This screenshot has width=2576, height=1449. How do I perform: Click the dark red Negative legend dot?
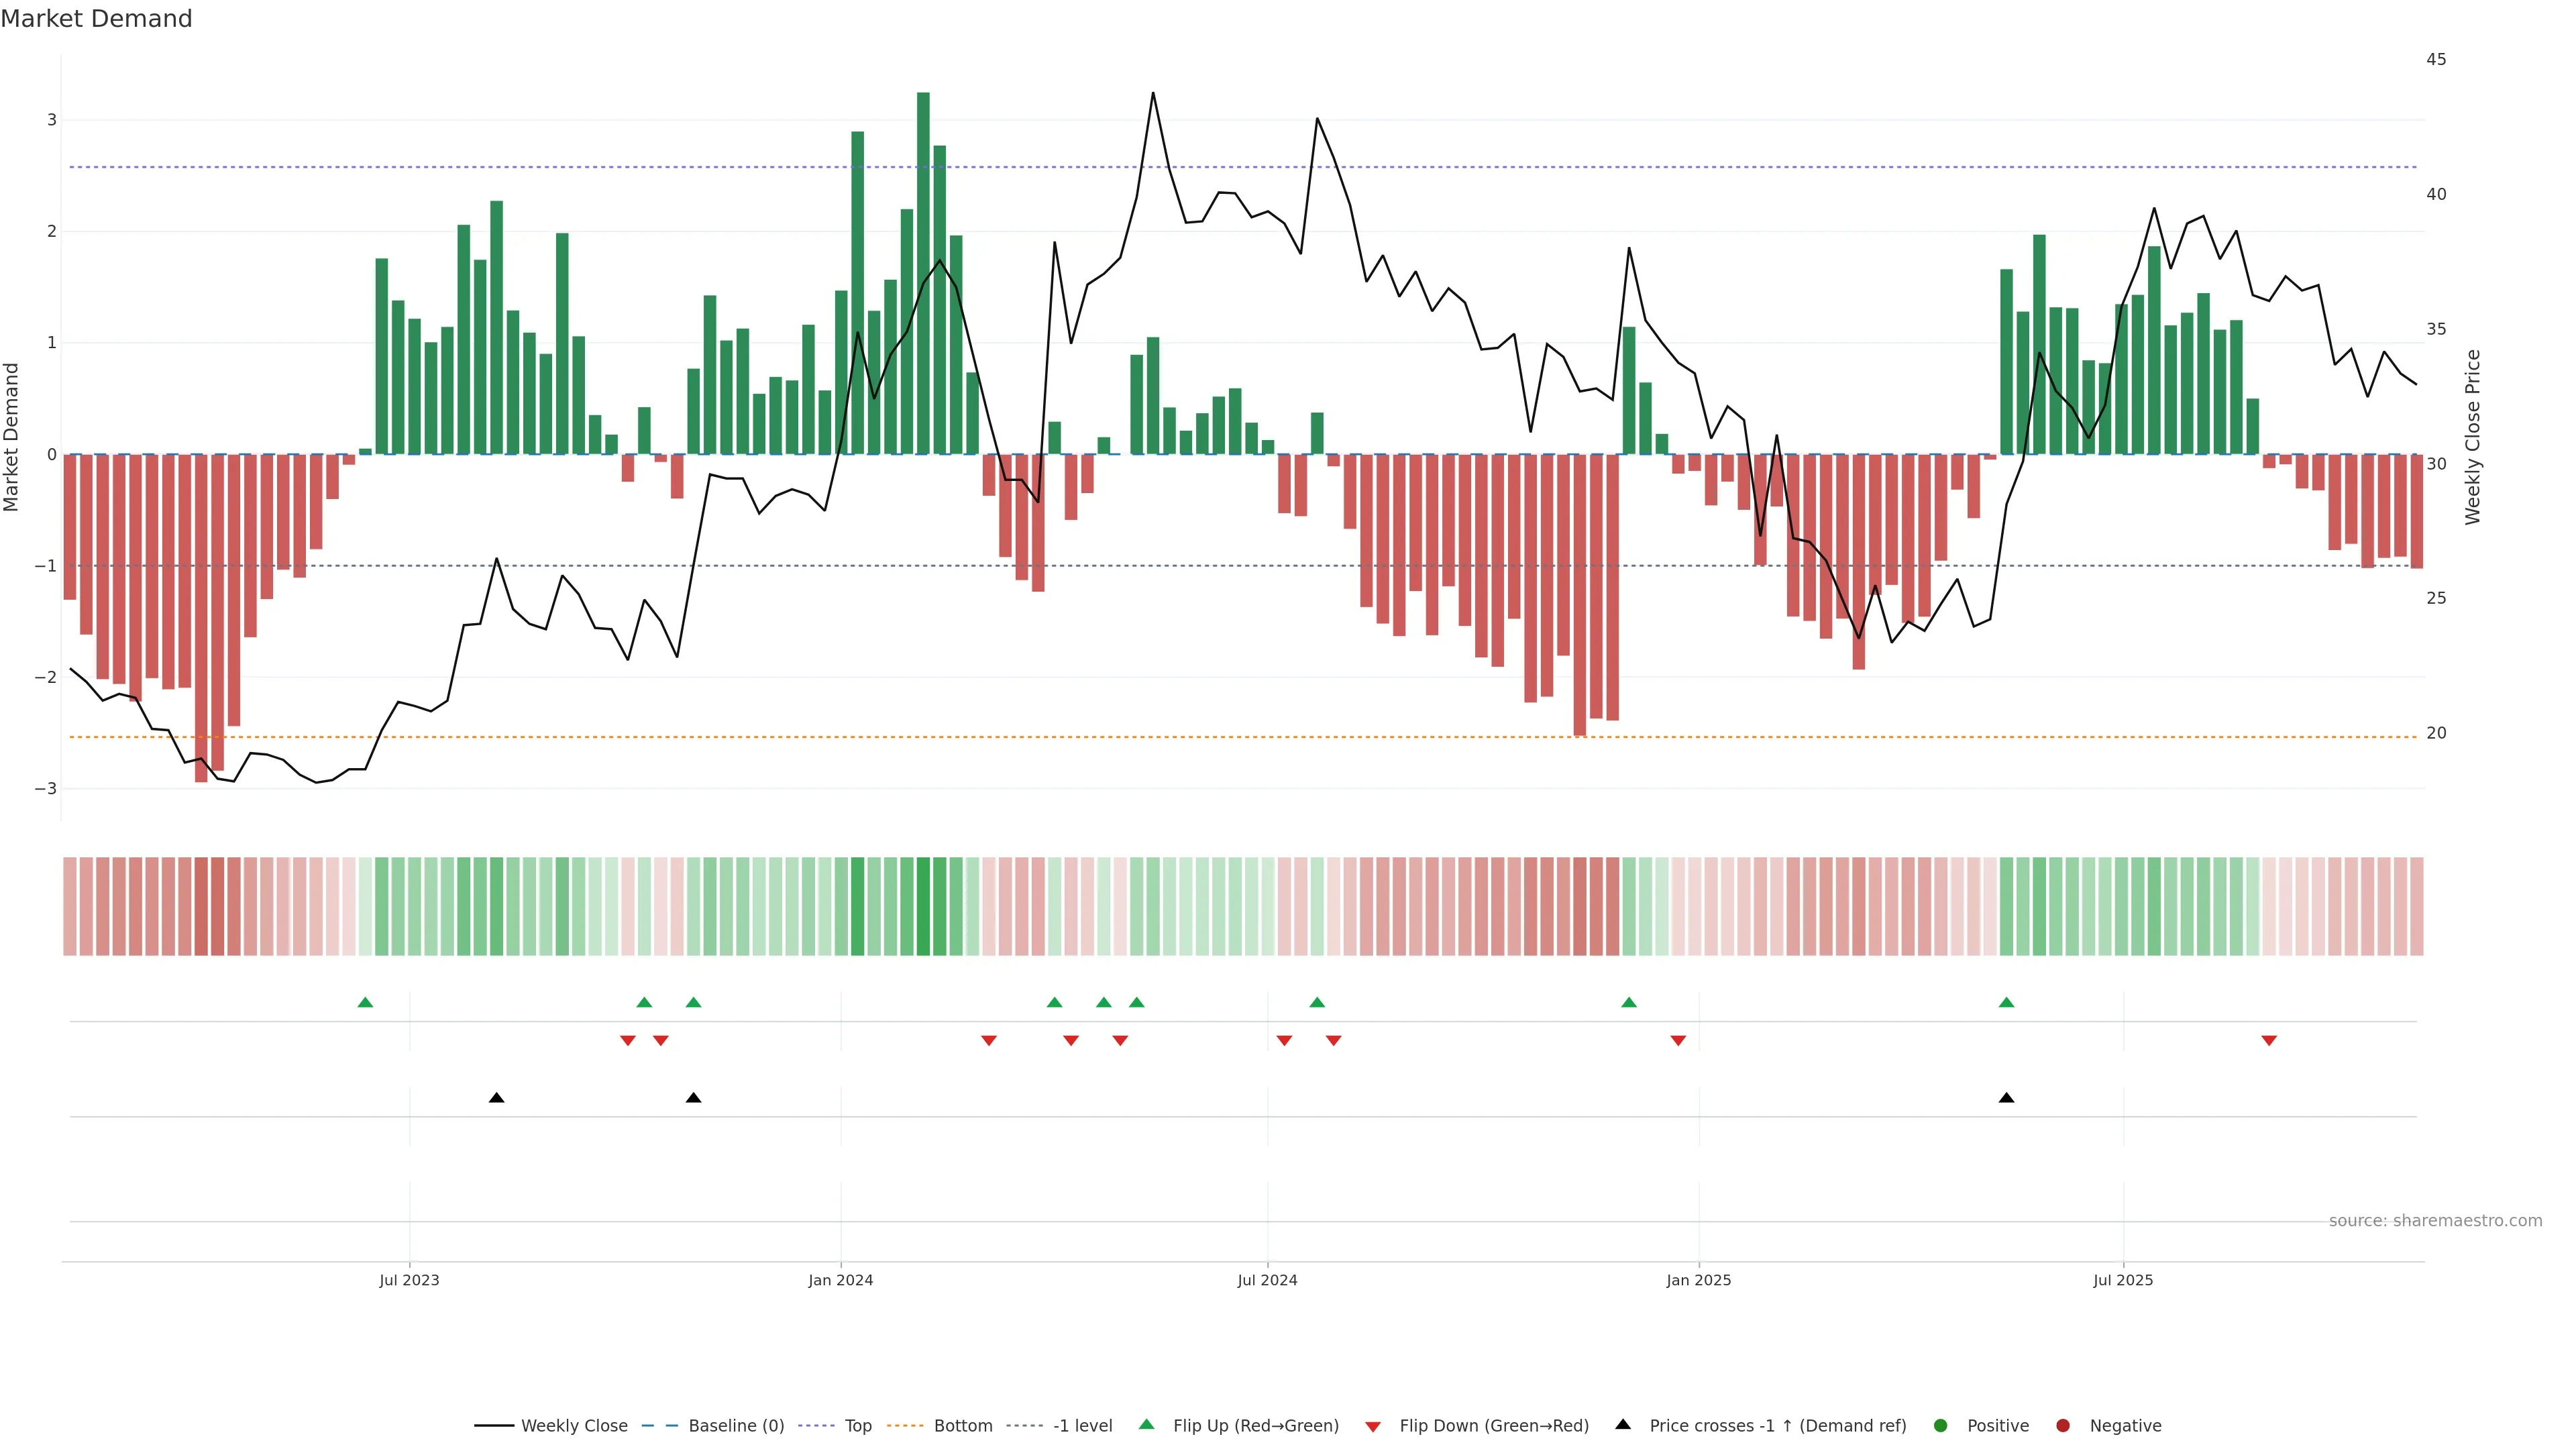click(2063, 1425)
